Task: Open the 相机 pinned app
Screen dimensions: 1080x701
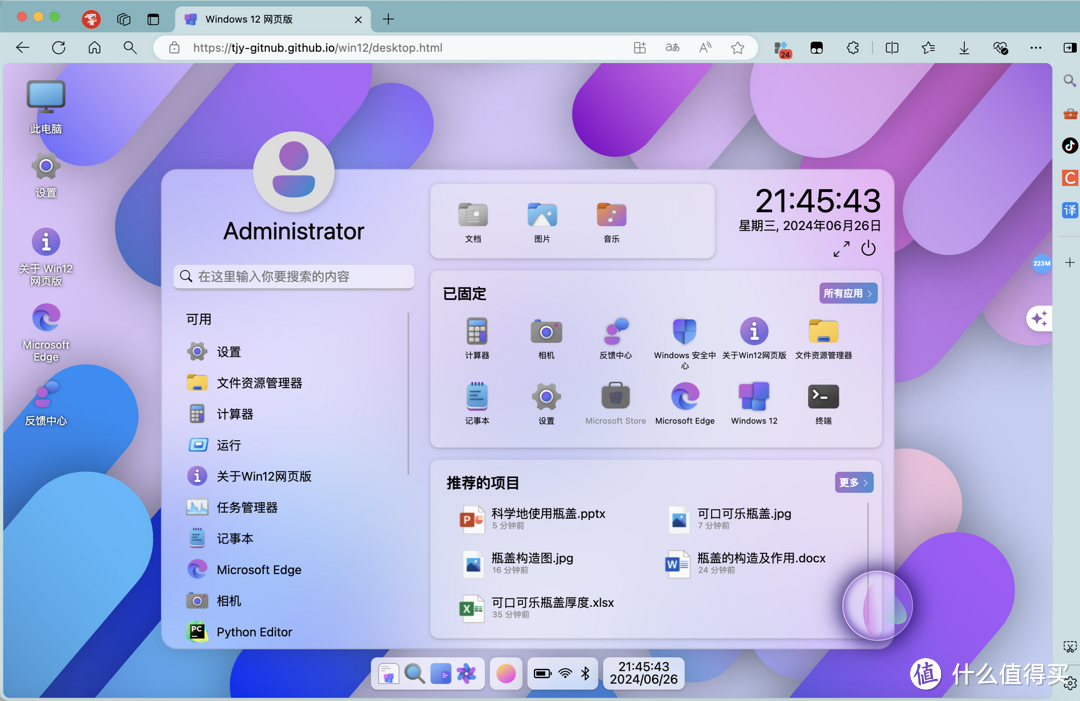Action: (546, 338)
